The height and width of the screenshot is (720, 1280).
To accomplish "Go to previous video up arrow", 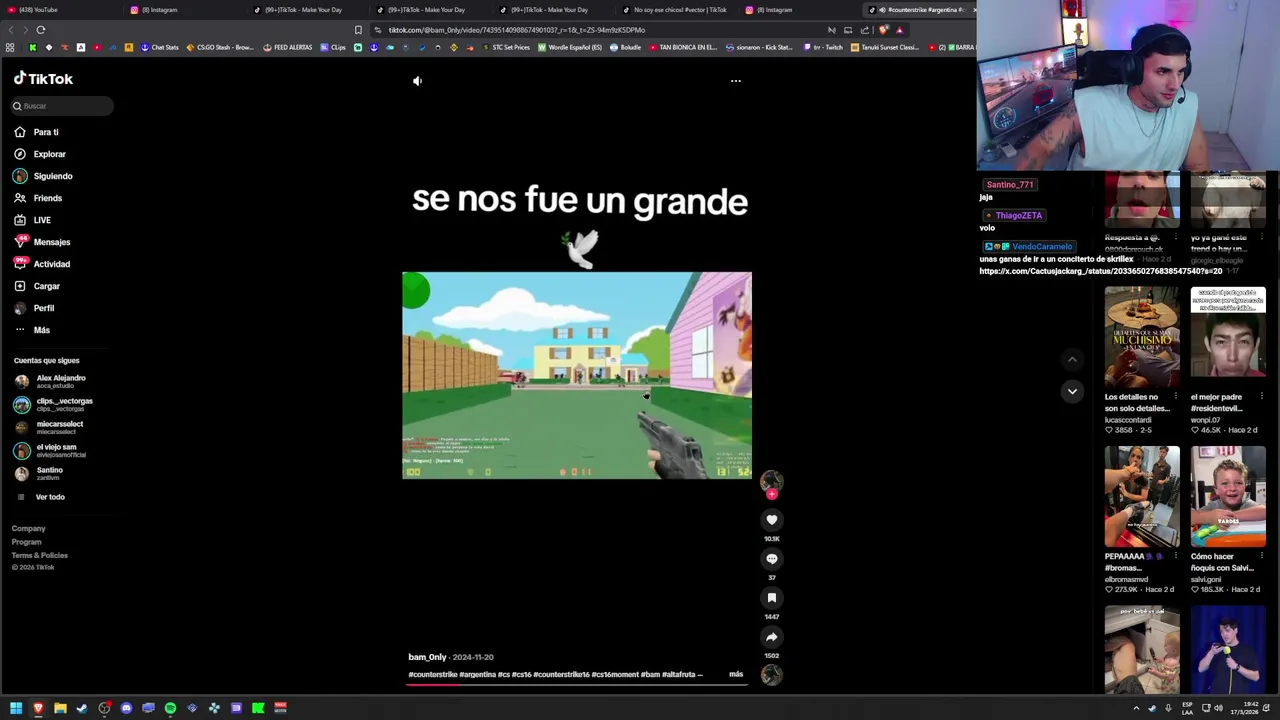I will click(x=1072, y=360).
